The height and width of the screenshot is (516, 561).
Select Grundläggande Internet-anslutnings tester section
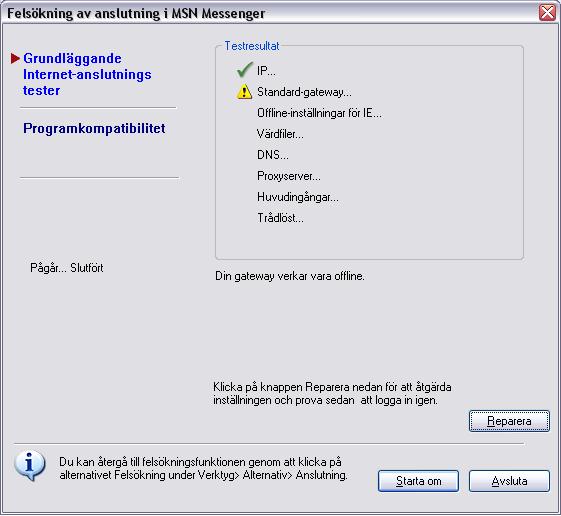tap(87, 74)
